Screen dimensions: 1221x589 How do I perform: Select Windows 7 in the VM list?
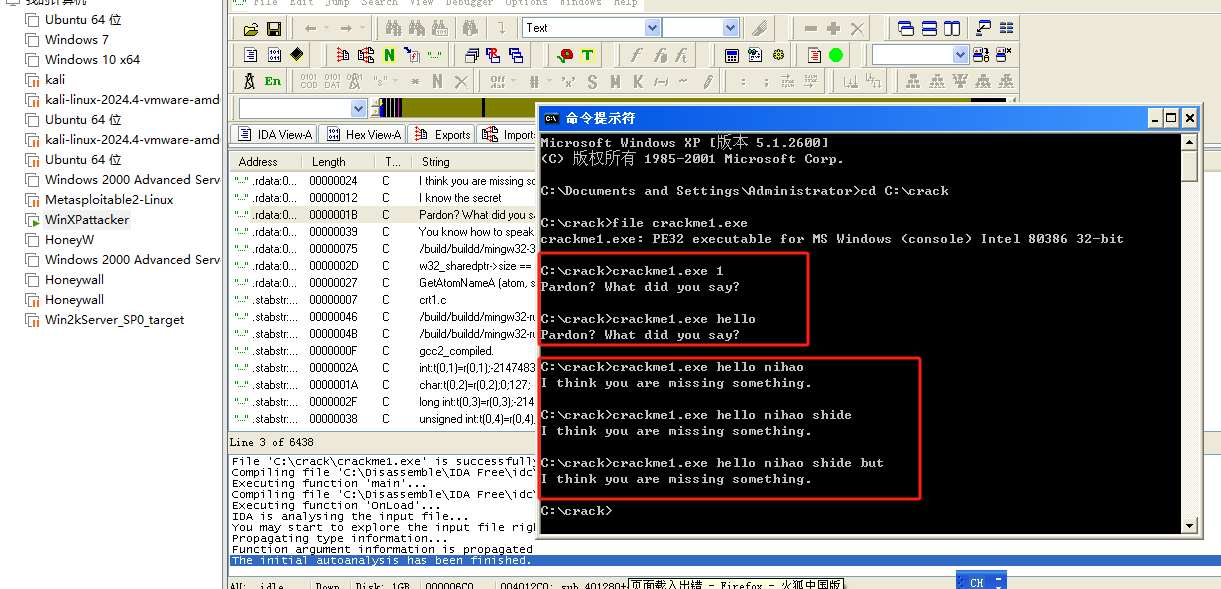coord(76,39)
